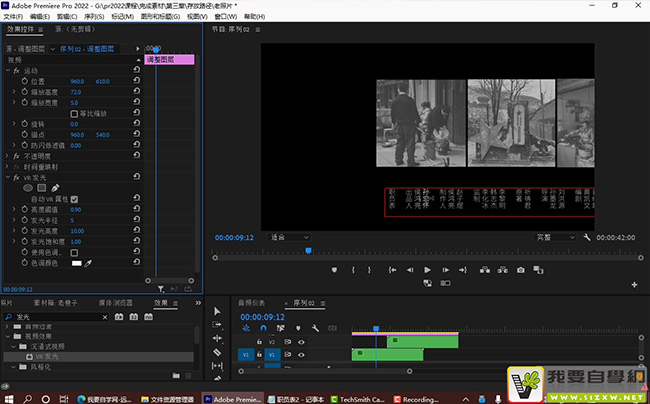
Task: Click the Lift button
Action: tap(485, 270)
